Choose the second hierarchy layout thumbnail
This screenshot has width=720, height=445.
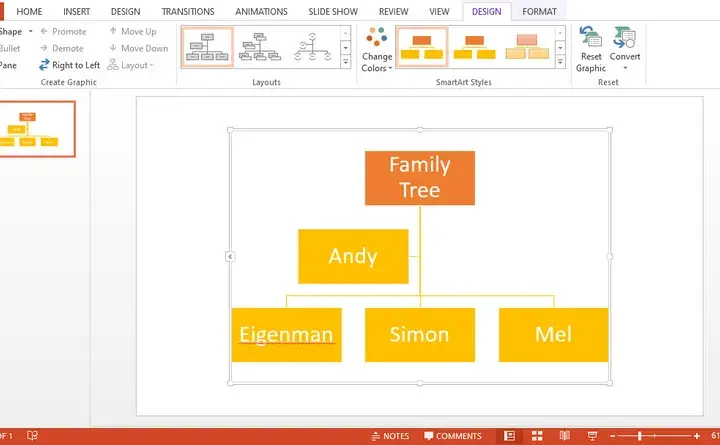260,47
